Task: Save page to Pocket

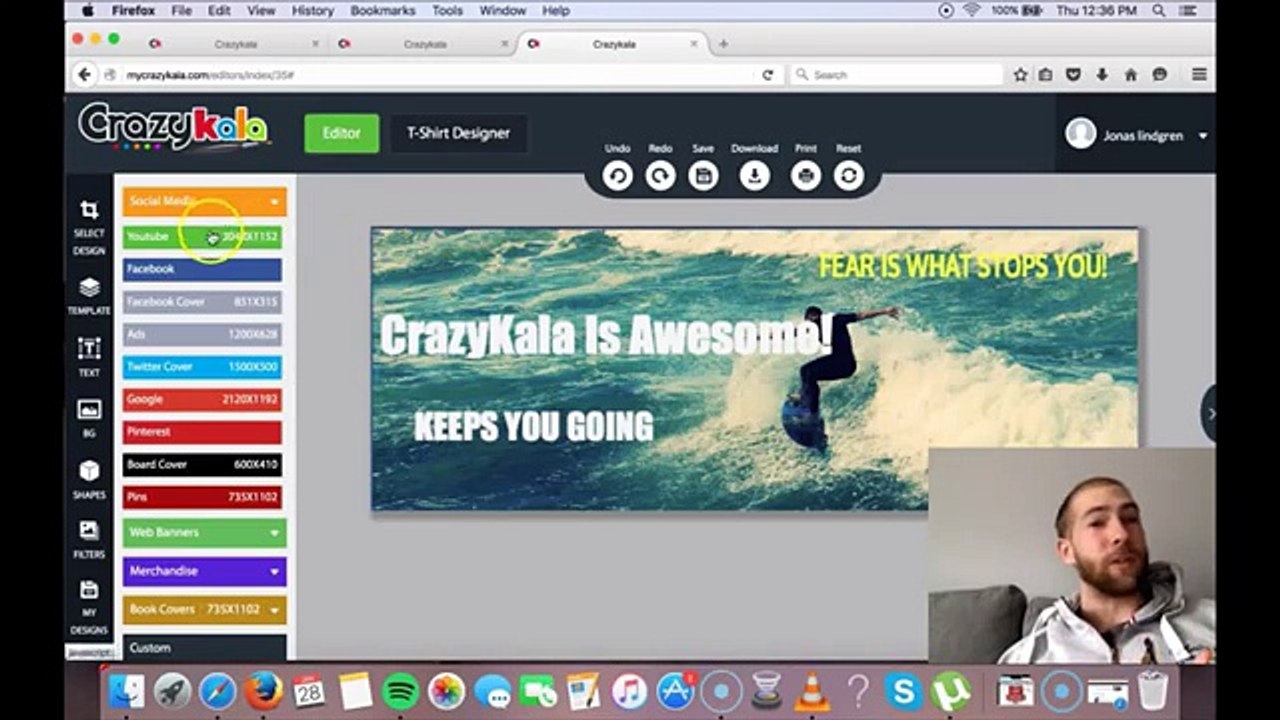Action: click(1073, 75)
